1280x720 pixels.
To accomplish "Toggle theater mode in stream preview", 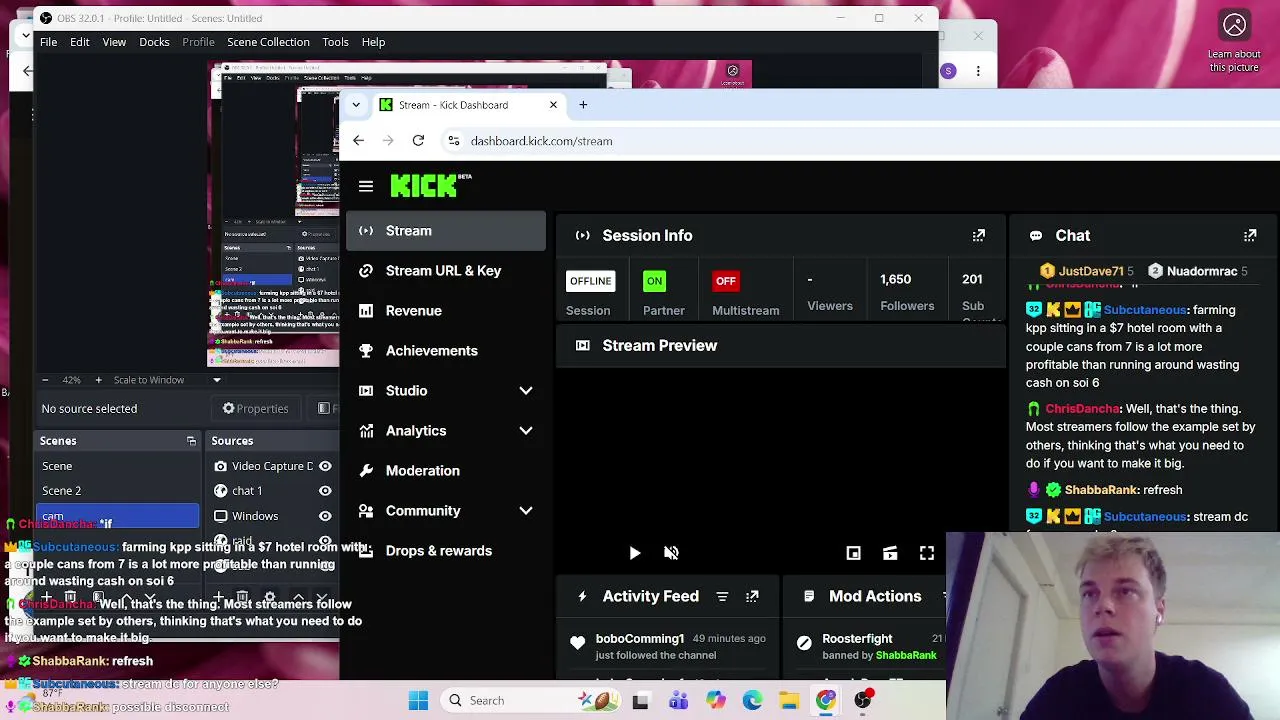I will pos(890,553).
